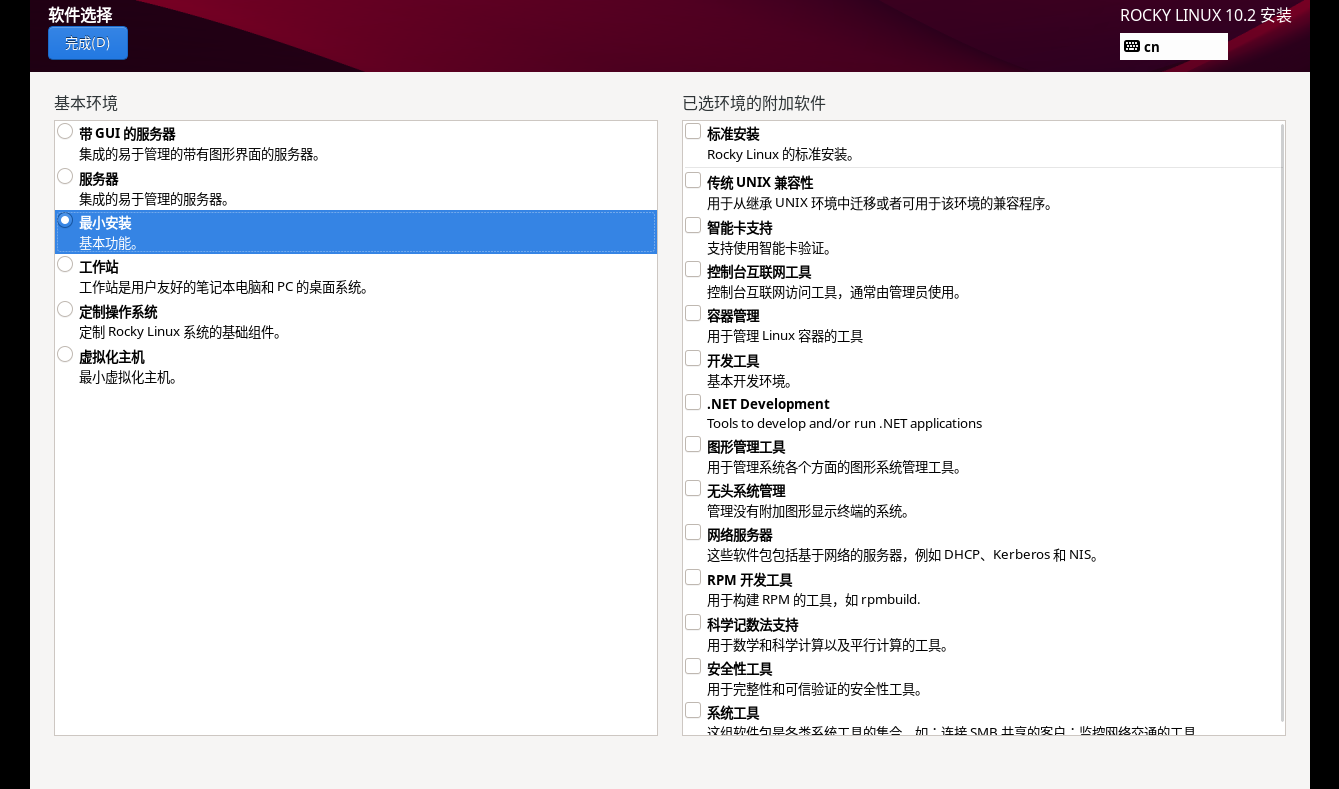Image resolution: width=1339 pixels, height=789 pixels.
Task: Click the text 基本开发环境。
Action: point(750,382)
